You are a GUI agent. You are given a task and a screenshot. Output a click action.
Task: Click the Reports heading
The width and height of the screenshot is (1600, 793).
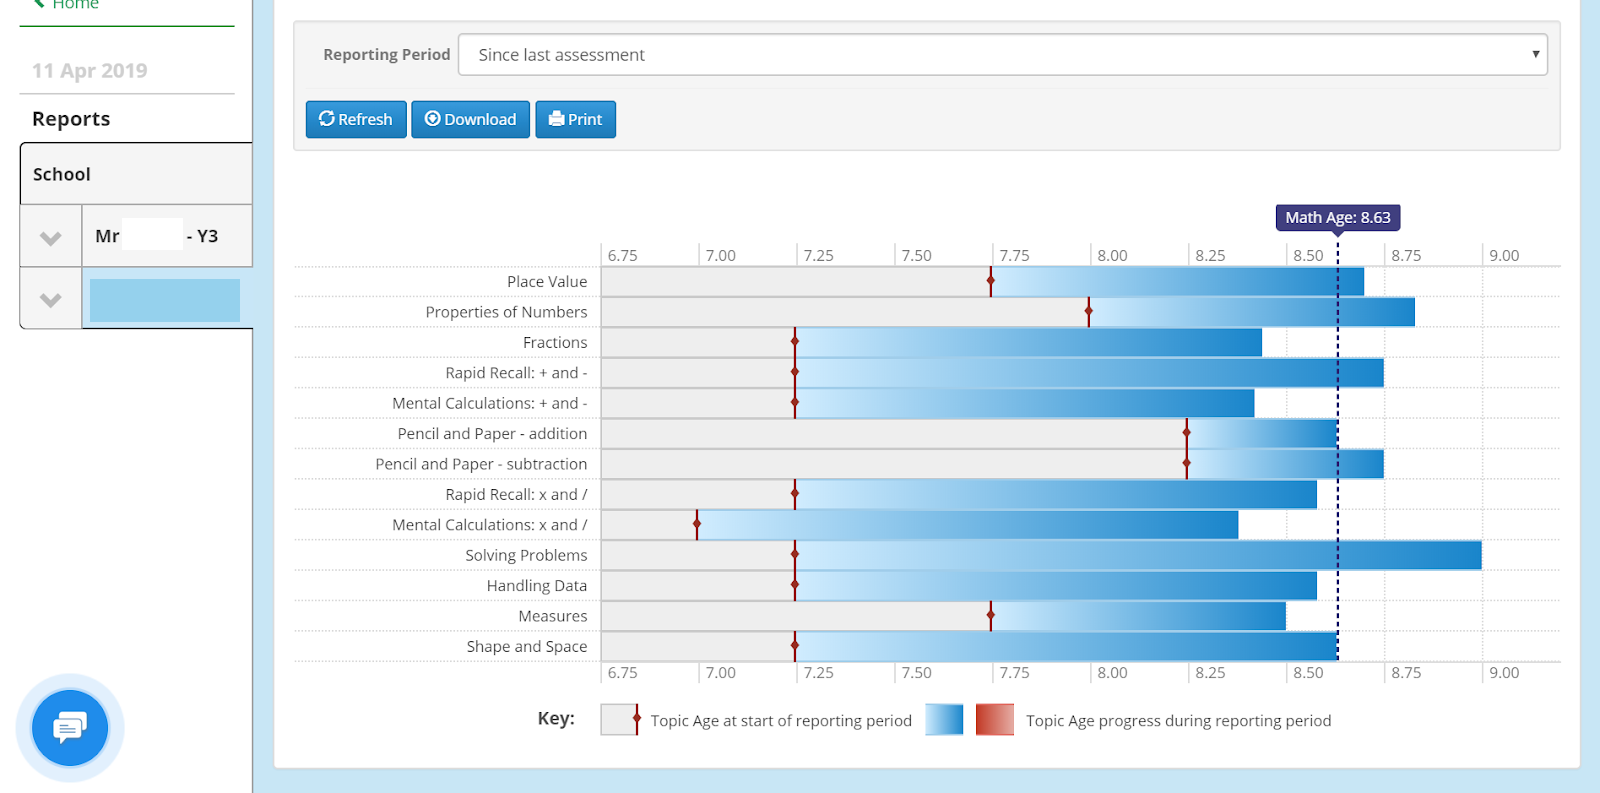click(71, 119)
